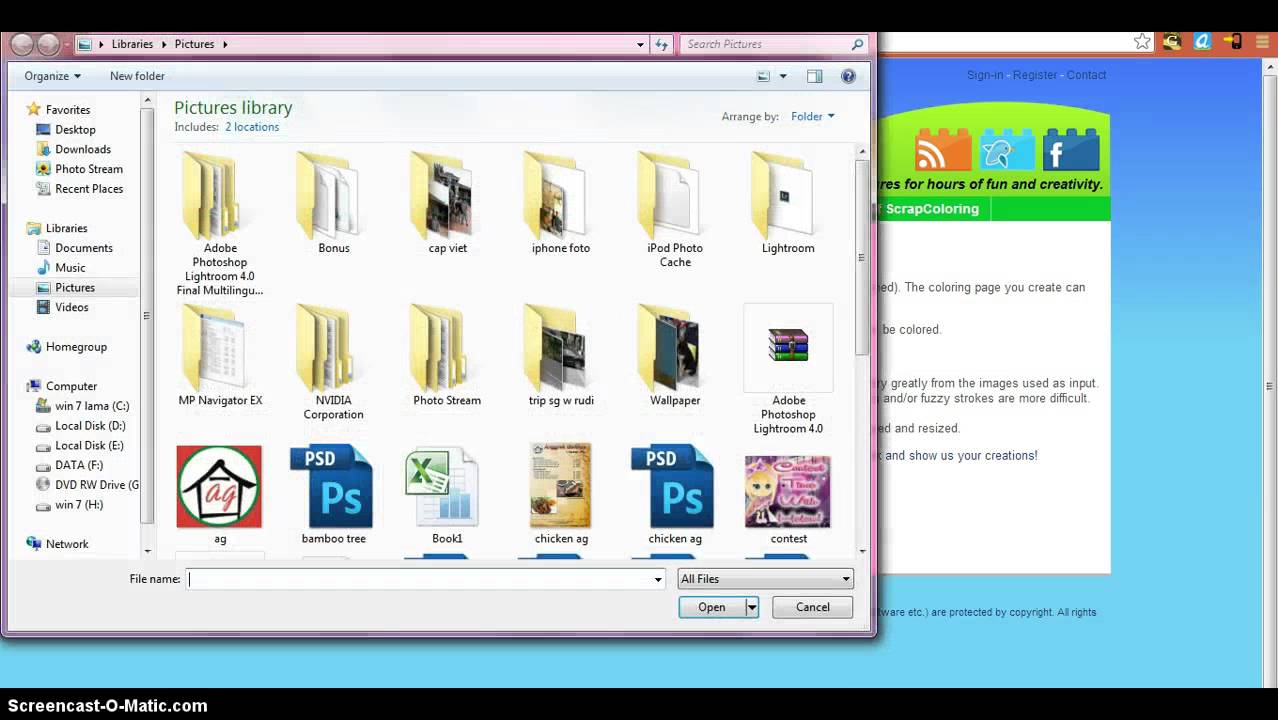Image resolution: width=1278 pixels, height=720 pixels.
Task: Open the ScrapColoring tab on webpage
Action: pos(932,209)
